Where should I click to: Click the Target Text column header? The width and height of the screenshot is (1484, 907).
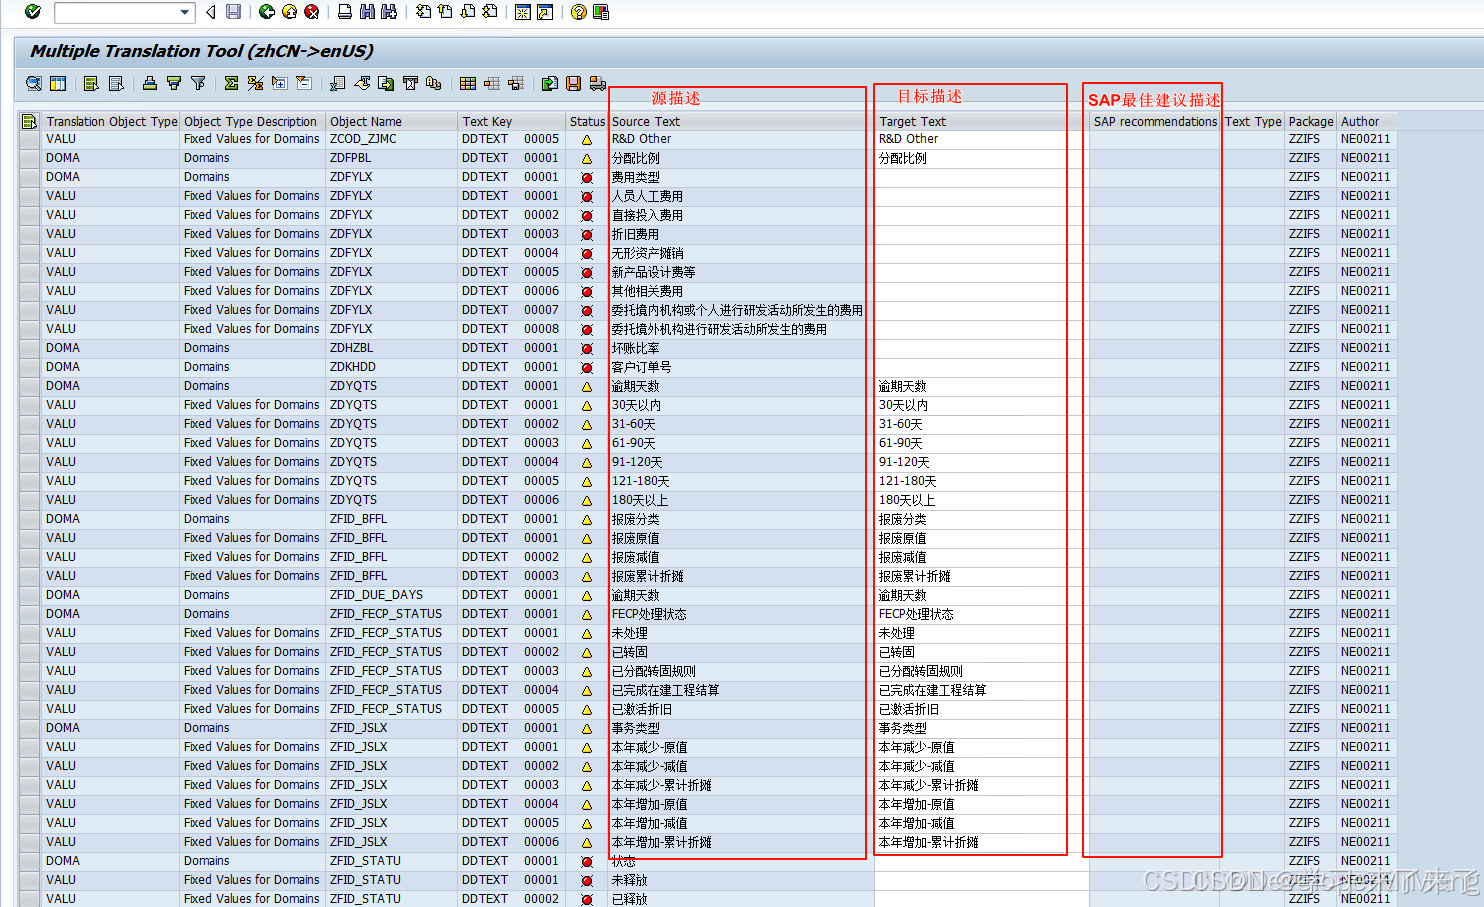click(981, 121)
